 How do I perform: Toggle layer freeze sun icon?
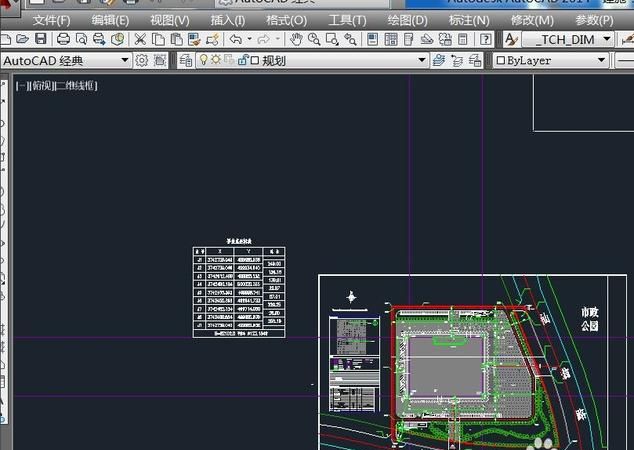[x=214, y=60]
